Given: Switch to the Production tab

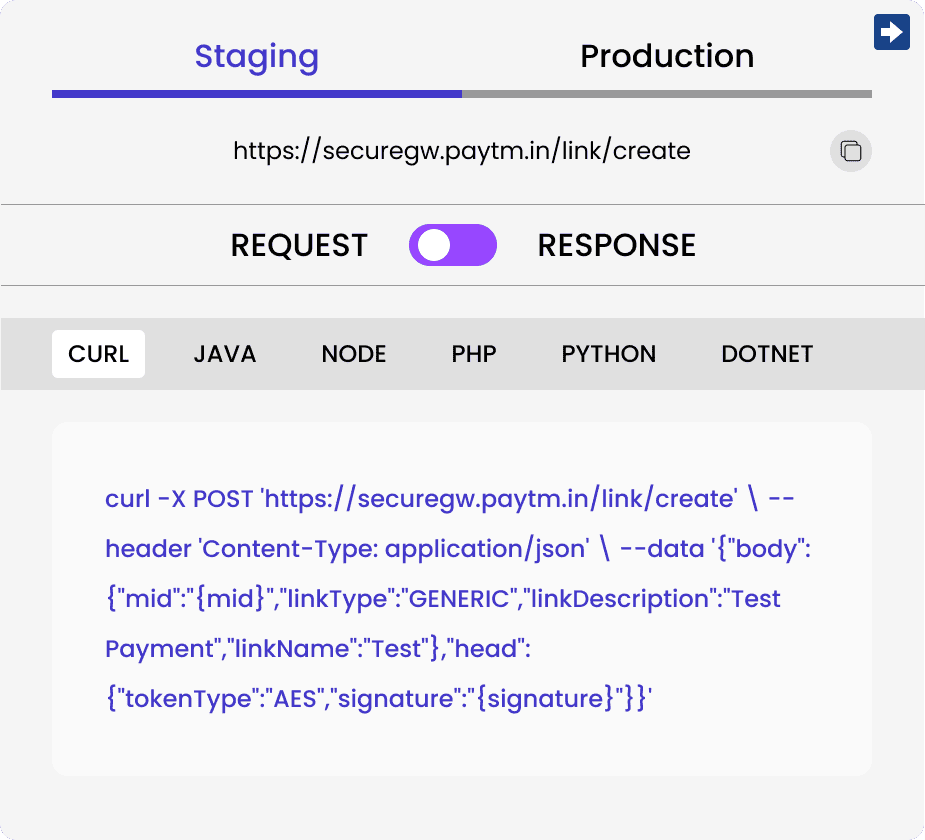Looking at the screenshot, I should coord(667,57).
